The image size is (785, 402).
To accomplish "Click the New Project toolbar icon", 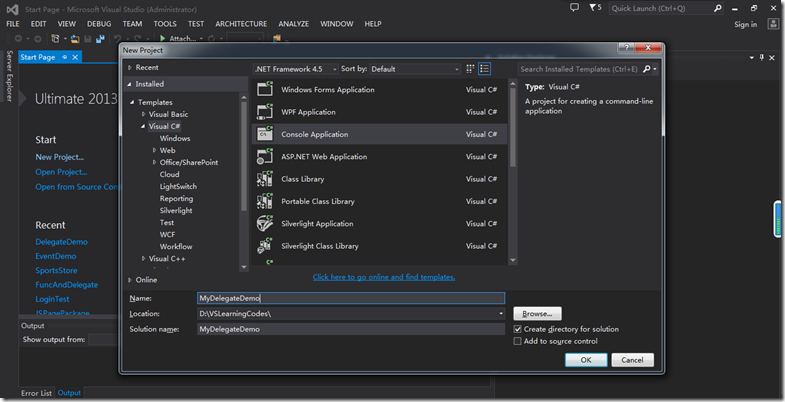I will point(56,39).
